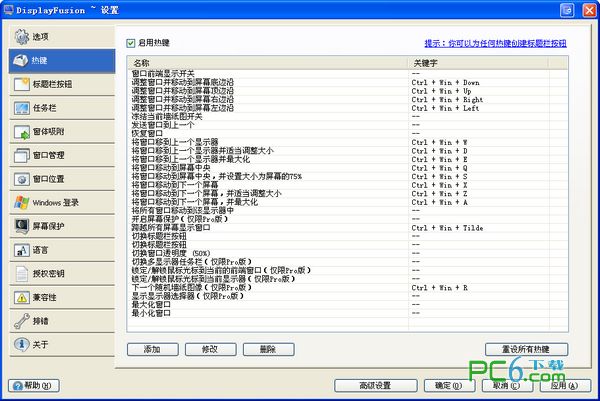Select the row 将所有窗口移动到该显示器中
This screenshot has height=401, width=600.
pos(347,210)
